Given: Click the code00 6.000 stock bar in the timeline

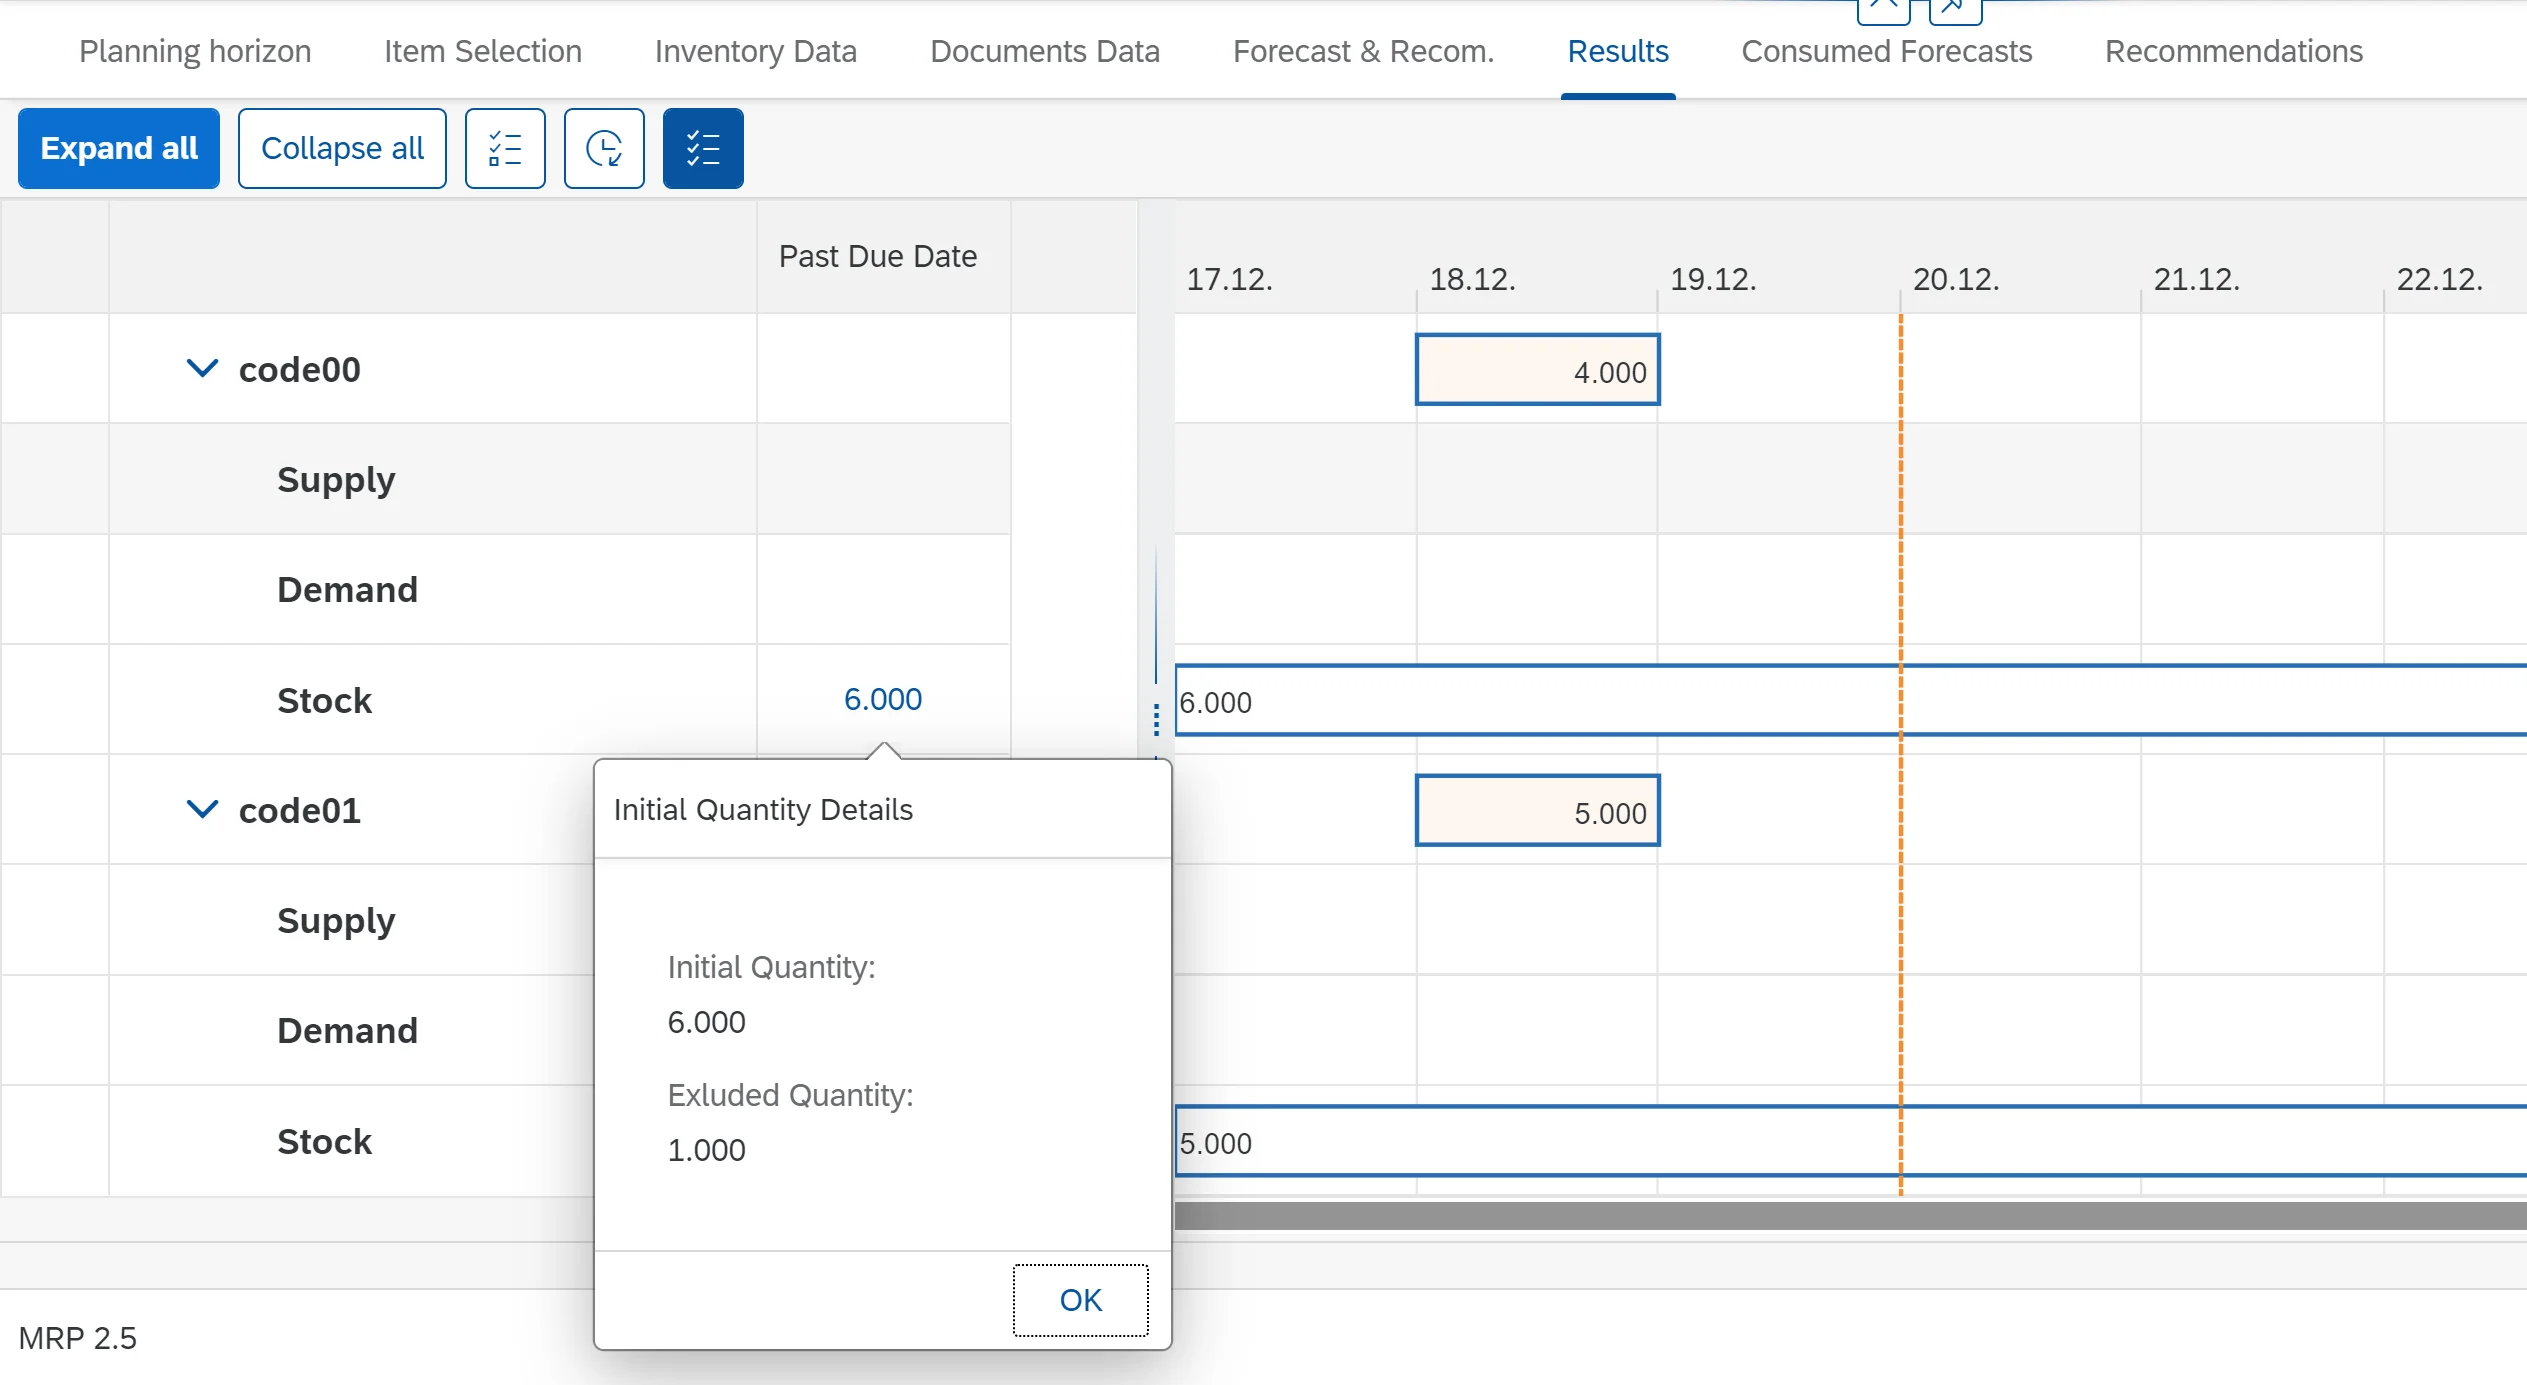Looking at the screenshot, I should pos(1600,701).
